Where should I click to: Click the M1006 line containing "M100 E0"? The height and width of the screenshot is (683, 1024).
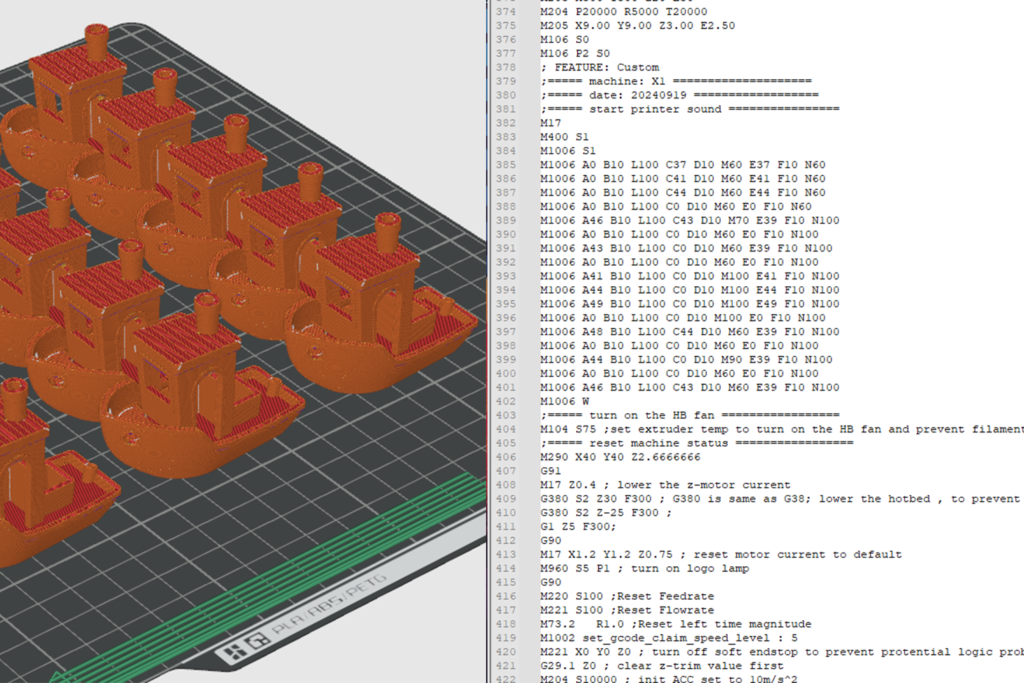tap(682, 318)
